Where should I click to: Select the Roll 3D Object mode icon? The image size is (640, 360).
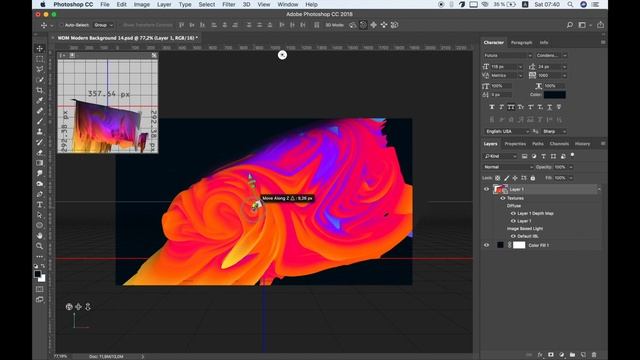(363, 25)
